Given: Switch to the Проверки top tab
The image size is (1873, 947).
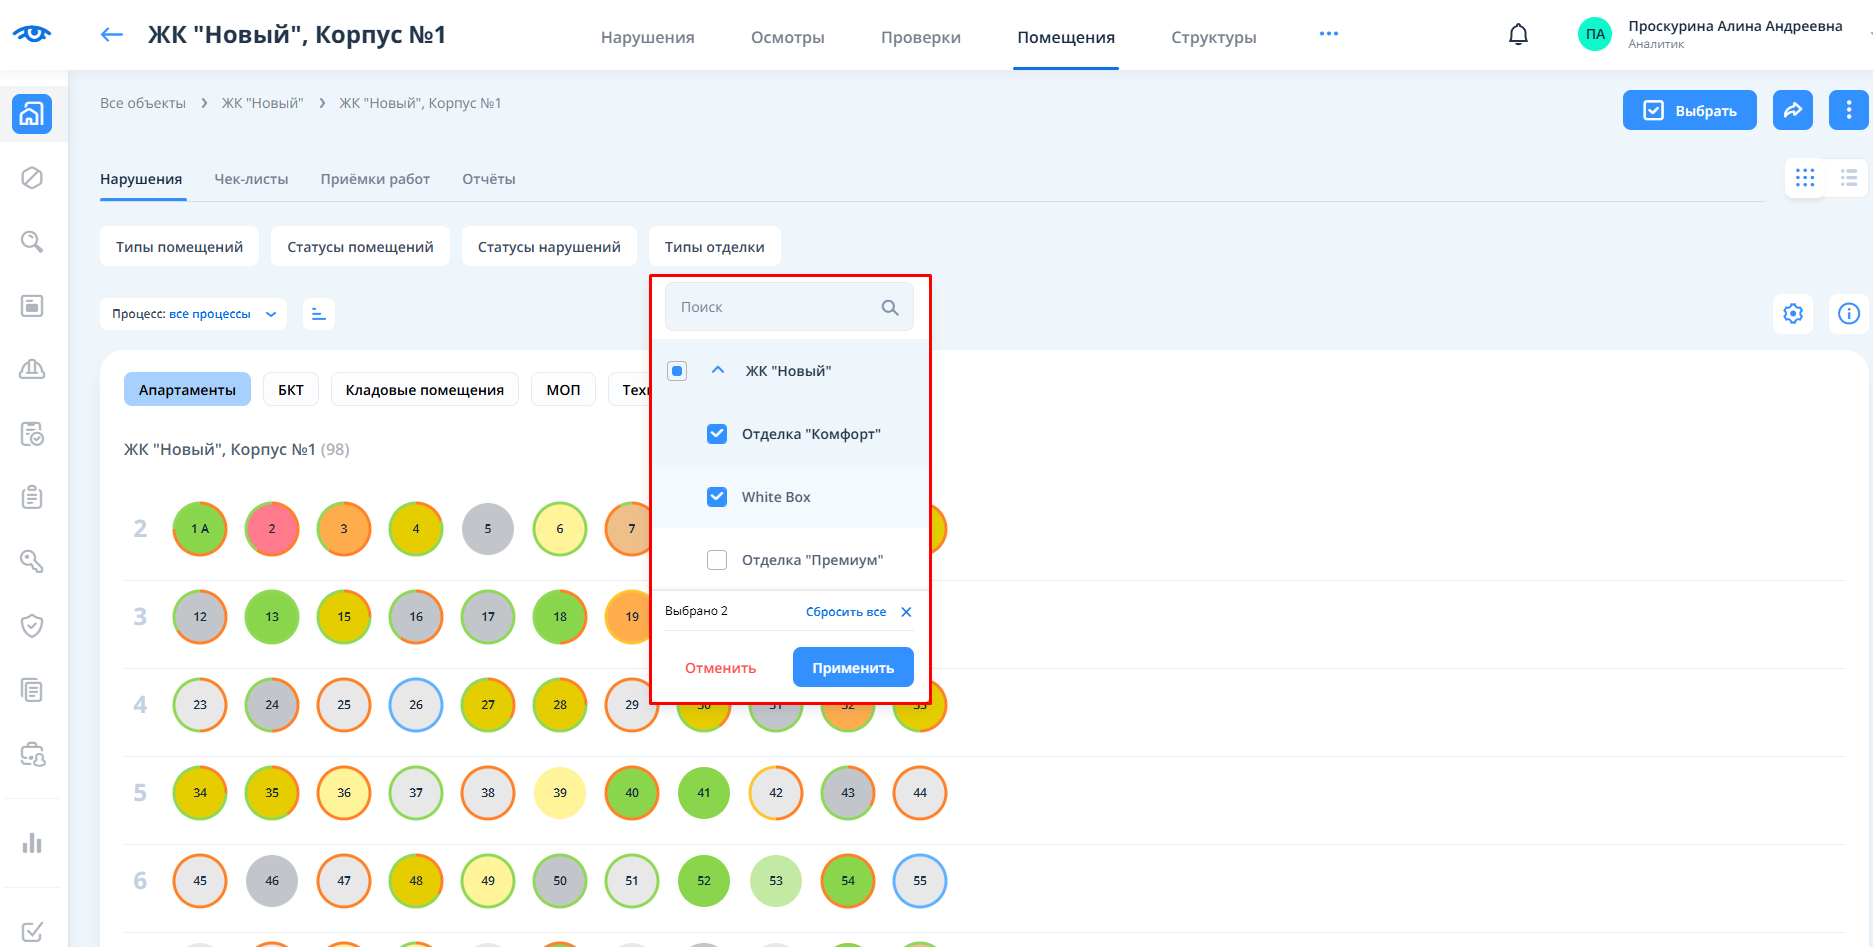Looking at the screenshot, I should click(920, 37).
